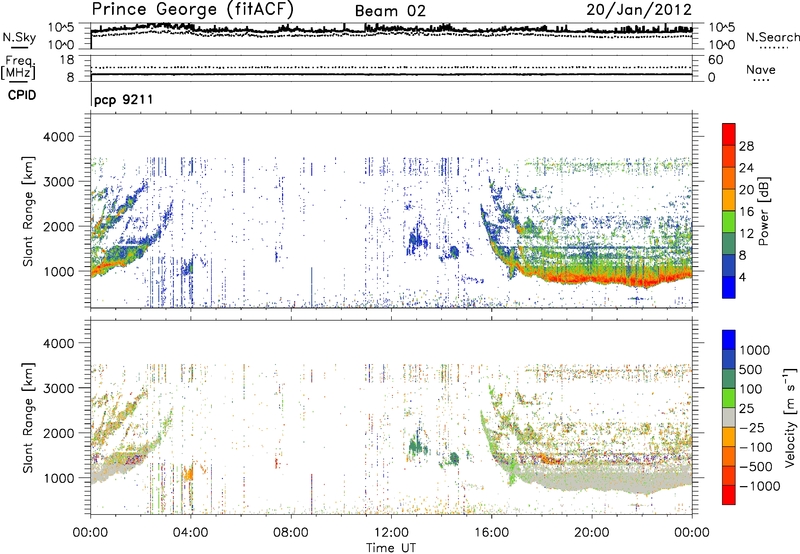Click the '20:00' time axis label
The width and height of the screenshot is (800, 554).
point(591,533)
